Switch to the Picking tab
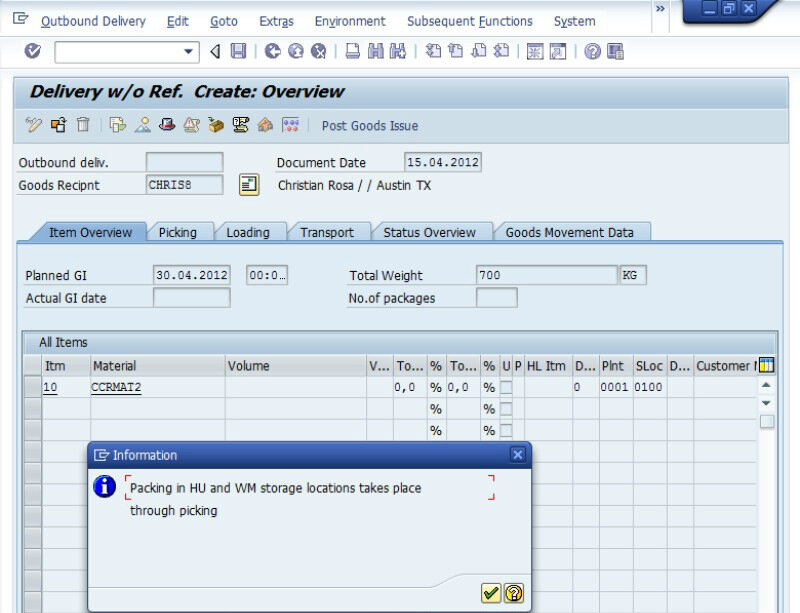 tap(178, 232)
